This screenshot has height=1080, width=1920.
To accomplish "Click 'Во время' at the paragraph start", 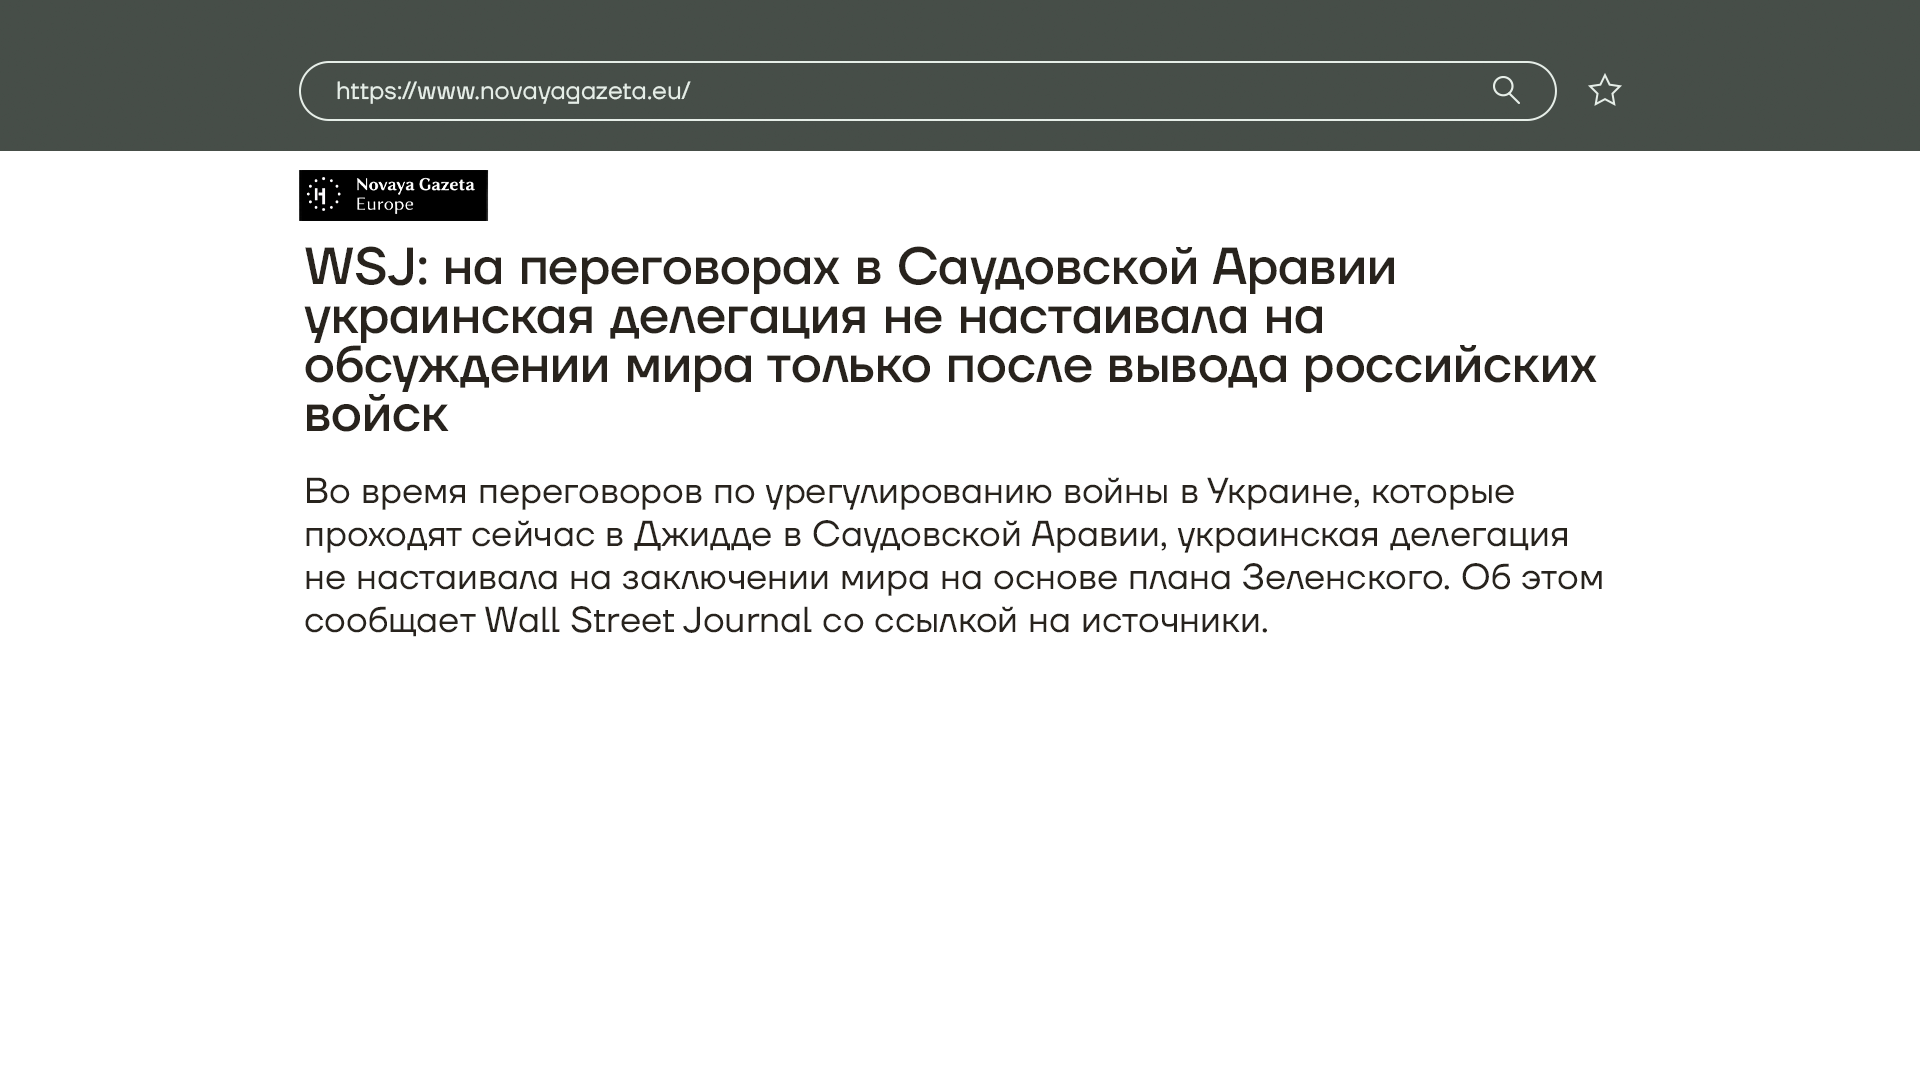I will [385, 492].
